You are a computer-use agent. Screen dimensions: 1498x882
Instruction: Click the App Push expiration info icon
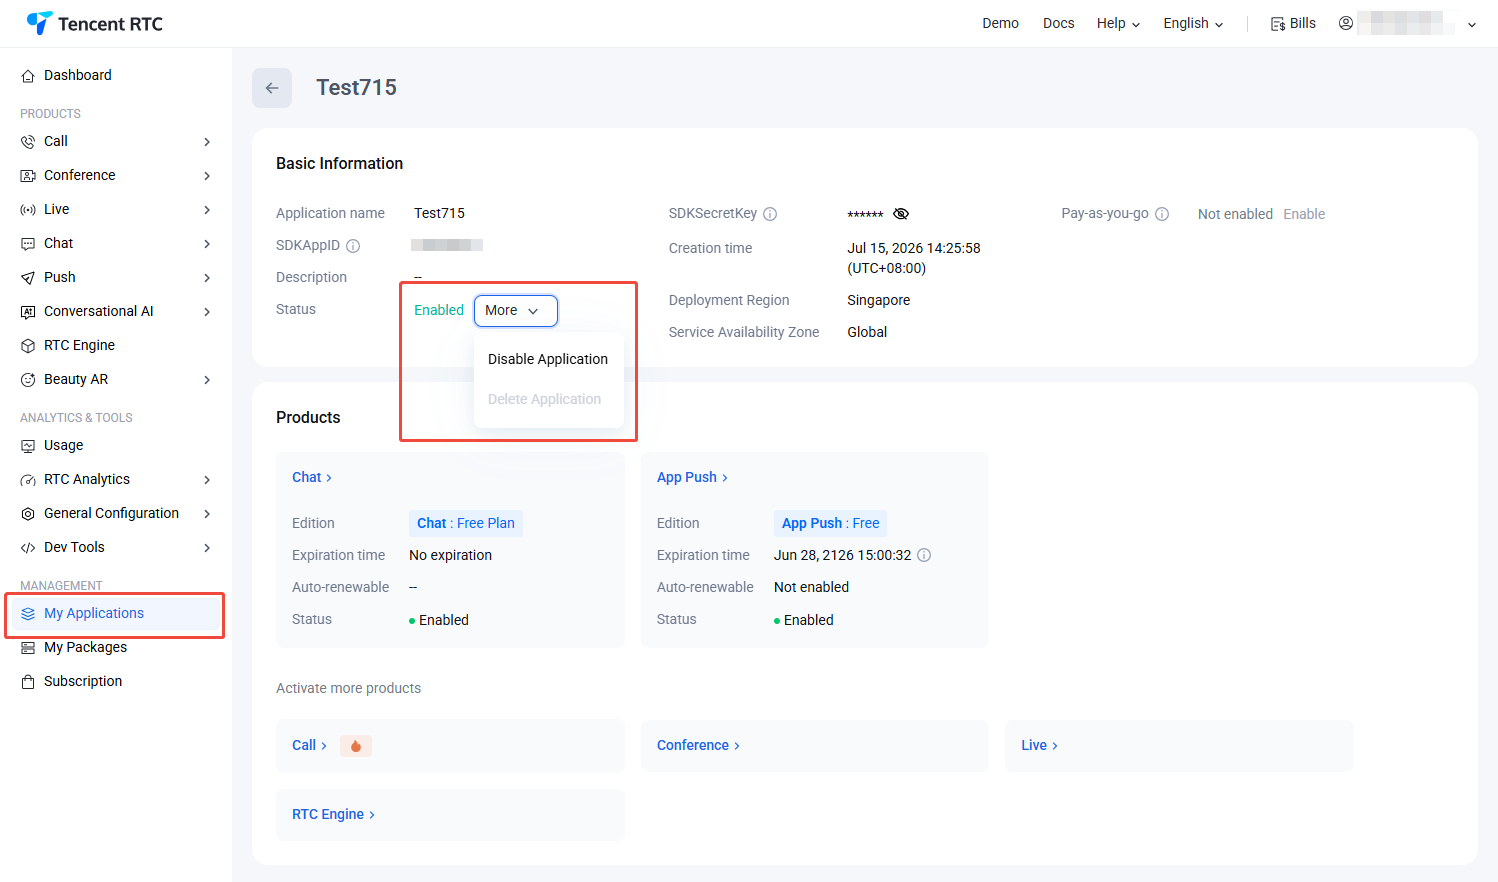(x=924, y=555)
